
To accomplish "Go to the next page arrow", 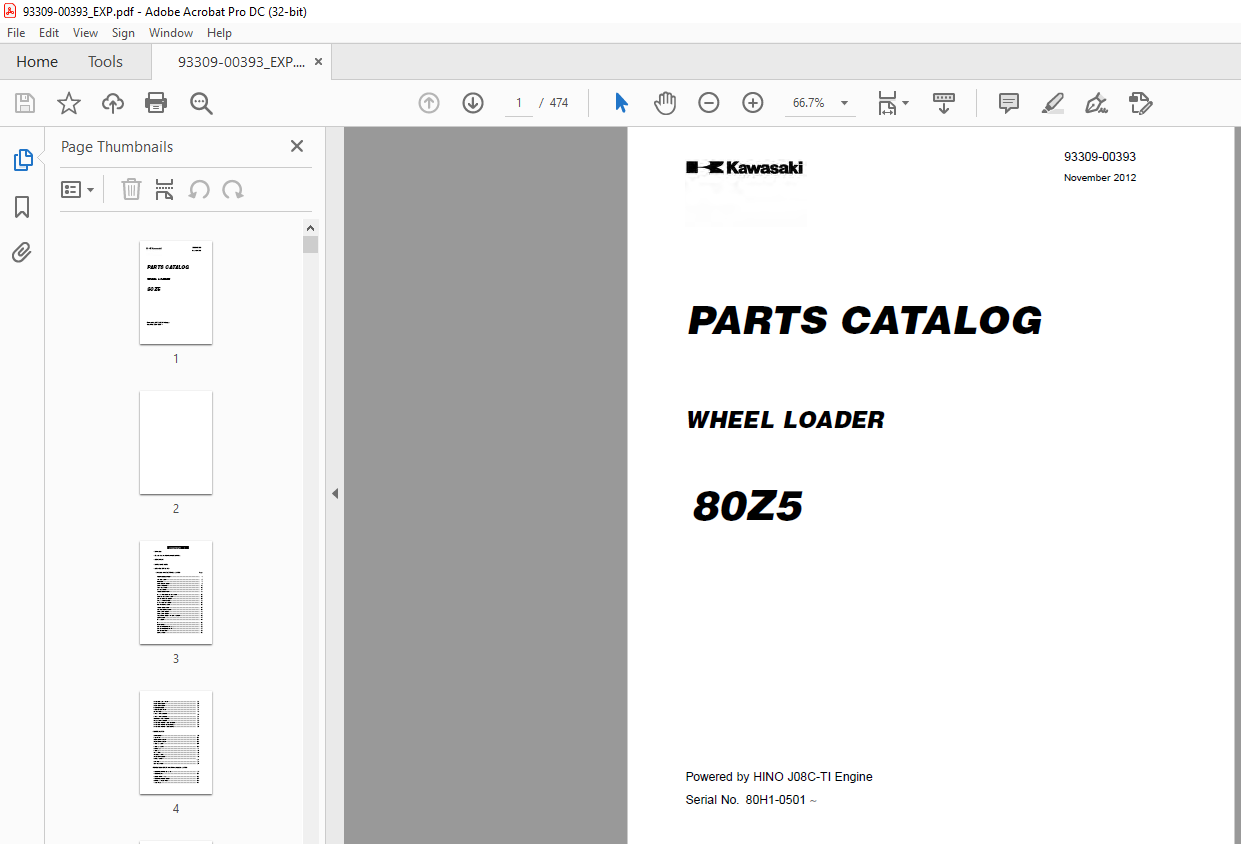I will coord(473,103).
